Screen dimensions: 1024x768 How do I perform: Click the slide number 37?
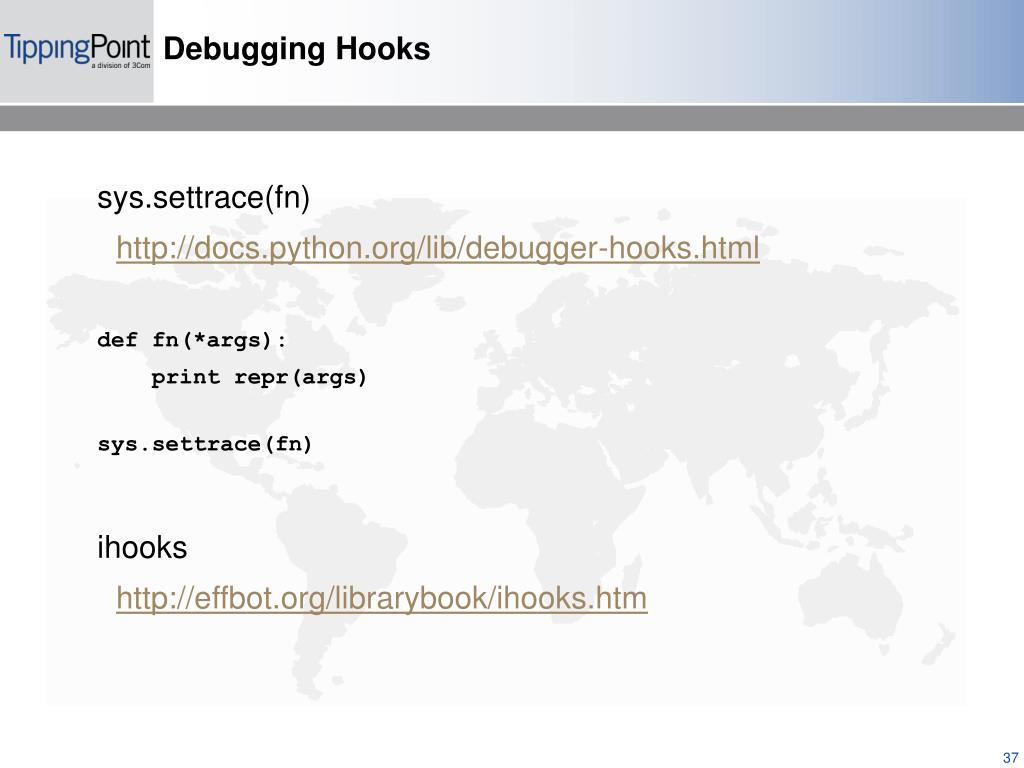[1010, 758]
